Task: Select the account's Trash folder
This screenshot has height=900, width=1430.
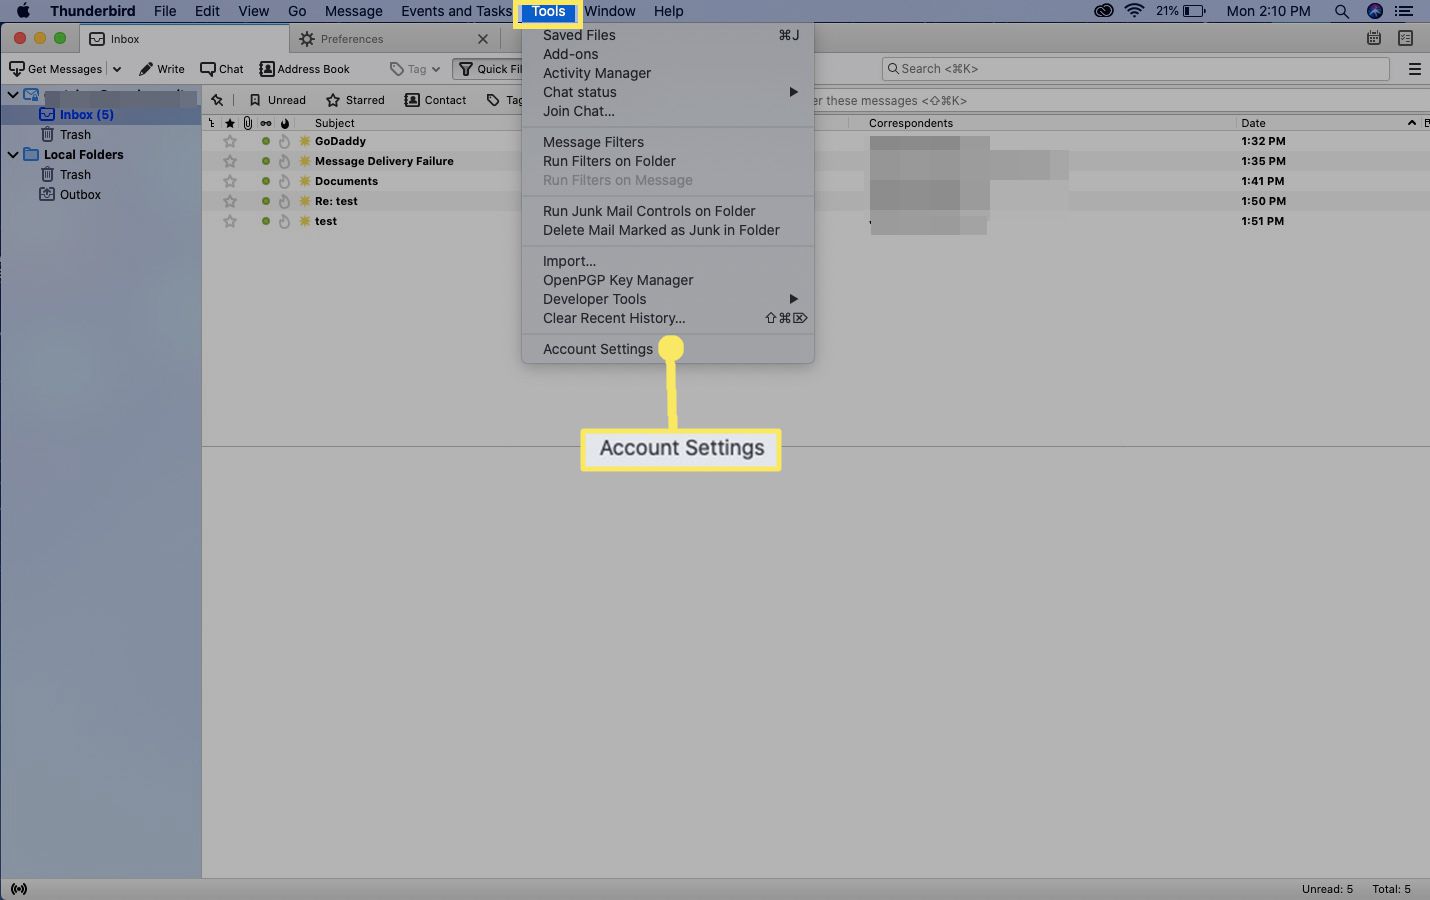Action: [x=75, y=135]
